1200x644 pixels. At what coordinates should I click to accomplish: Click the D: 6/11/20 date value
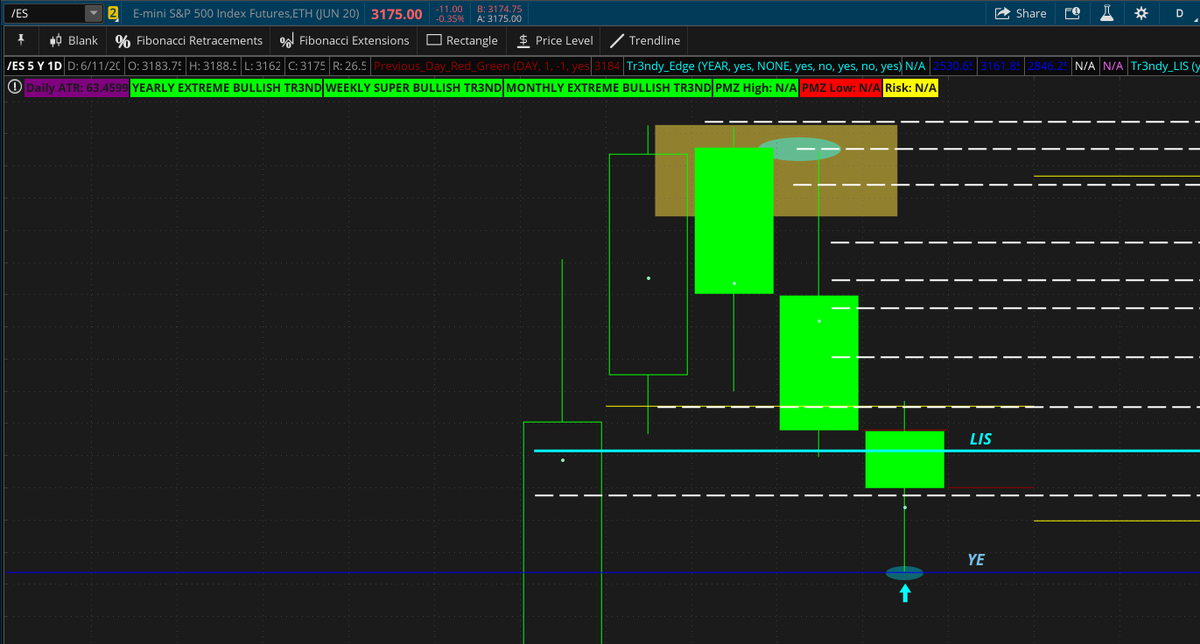[x=95, y=66]
